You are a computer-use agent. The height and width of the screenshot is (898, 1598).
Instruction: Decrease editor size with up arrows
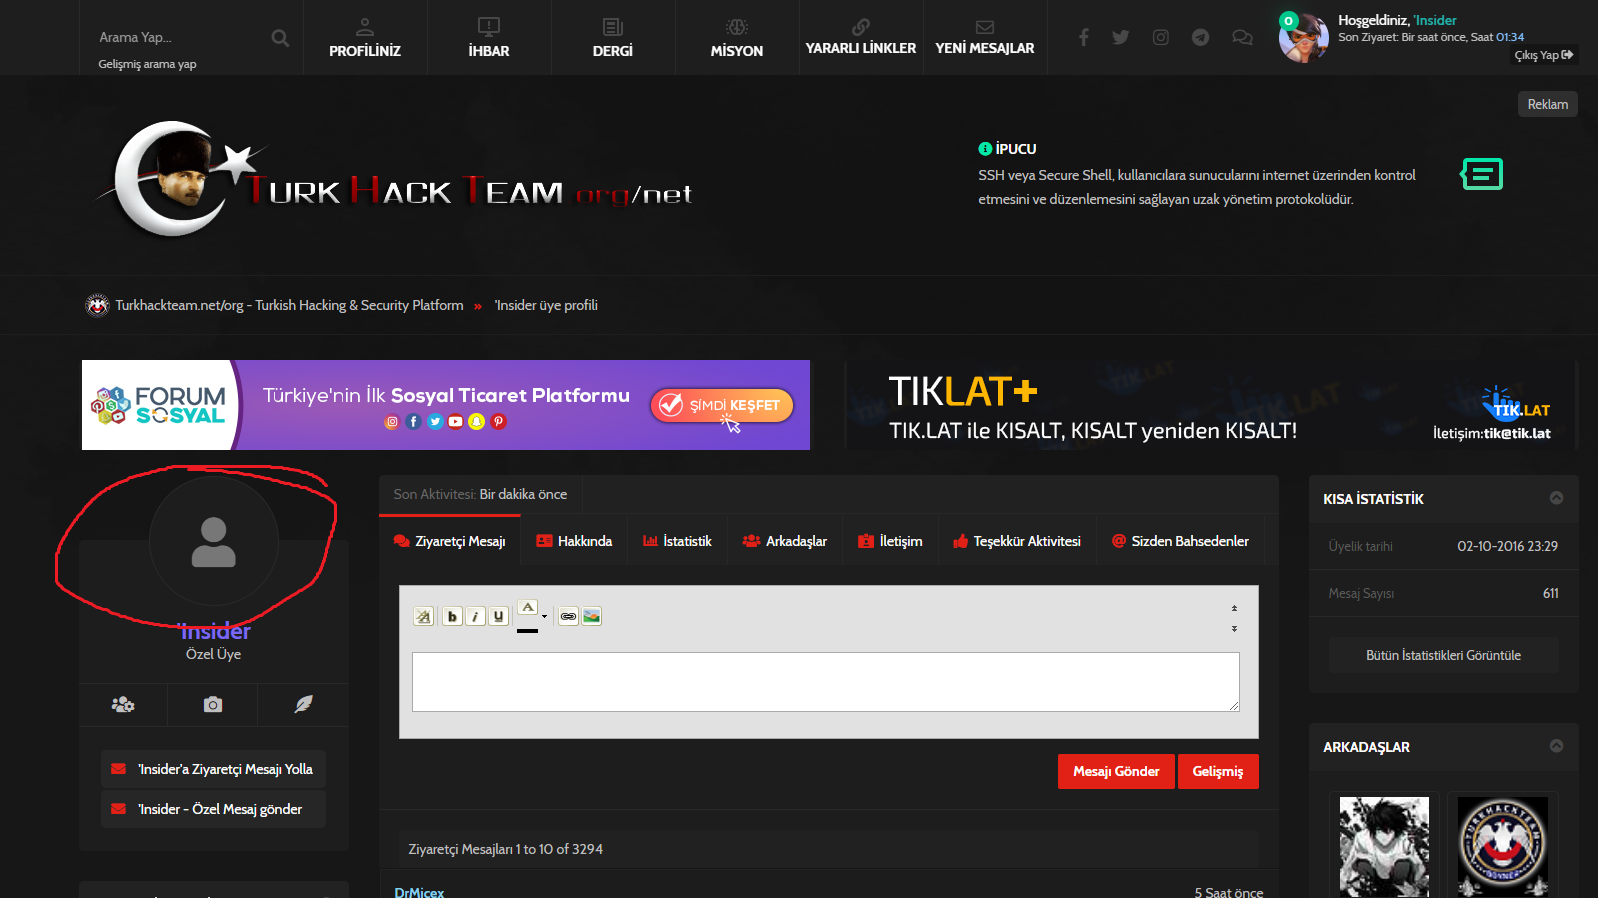tap(1234, 608)
